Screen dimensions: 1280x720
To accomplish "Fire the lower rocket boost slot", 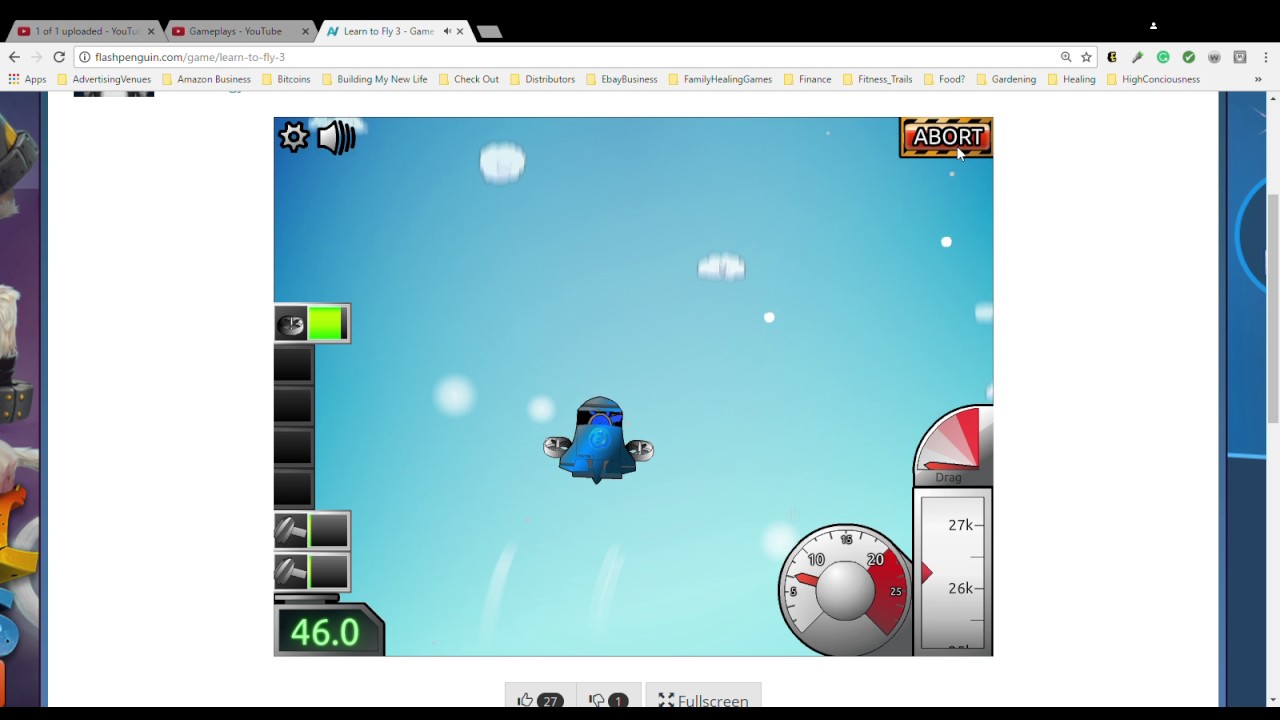I will [312, 573].
